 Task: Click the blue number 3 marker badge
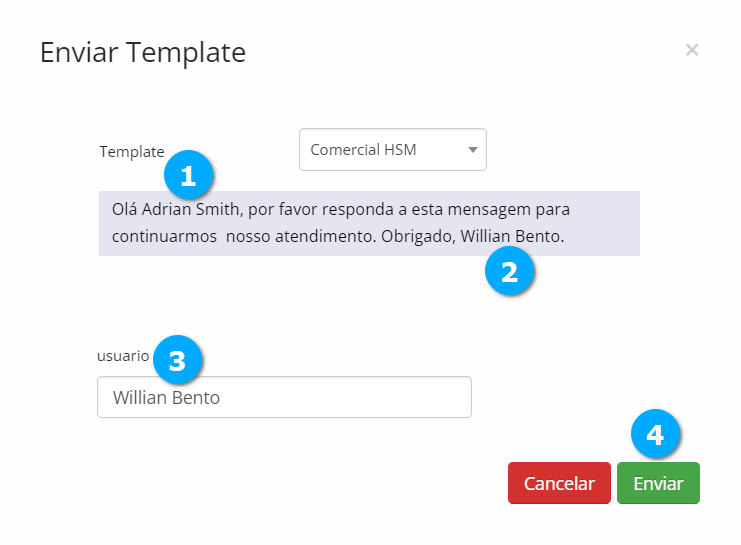(178, 361)
